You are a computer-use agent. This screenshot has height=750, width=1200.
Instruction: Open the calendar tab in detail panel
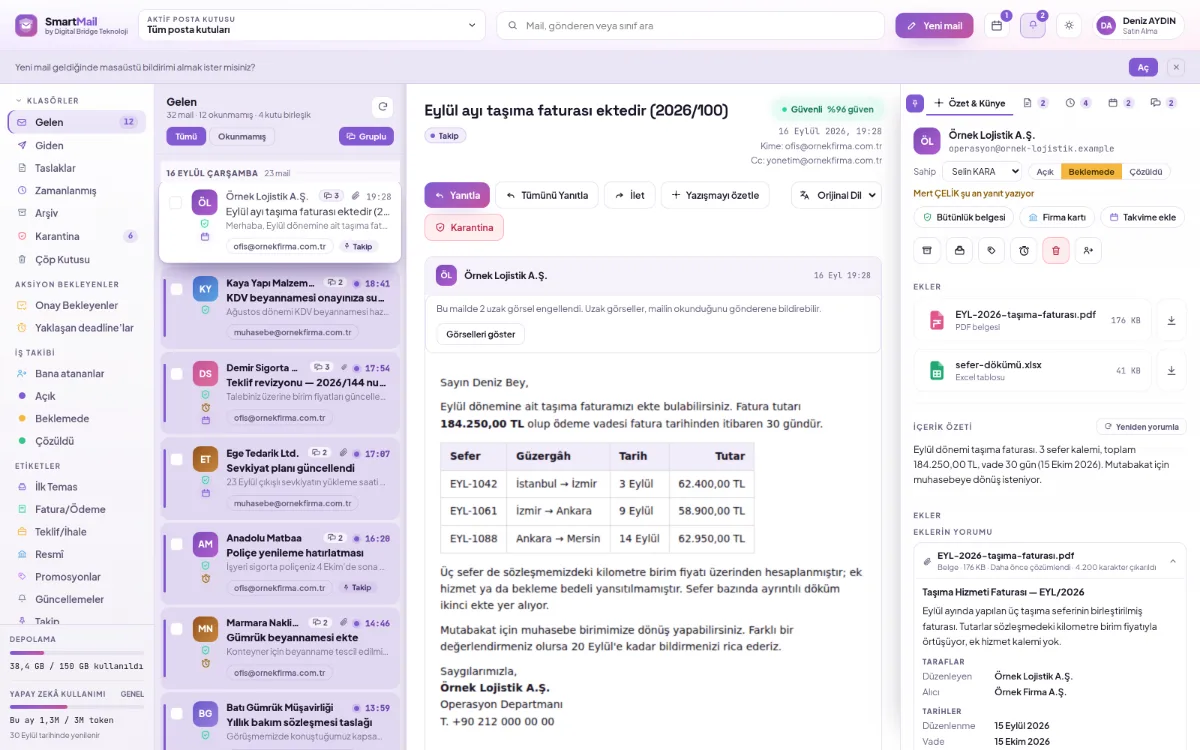click(x=1121, y=103)
